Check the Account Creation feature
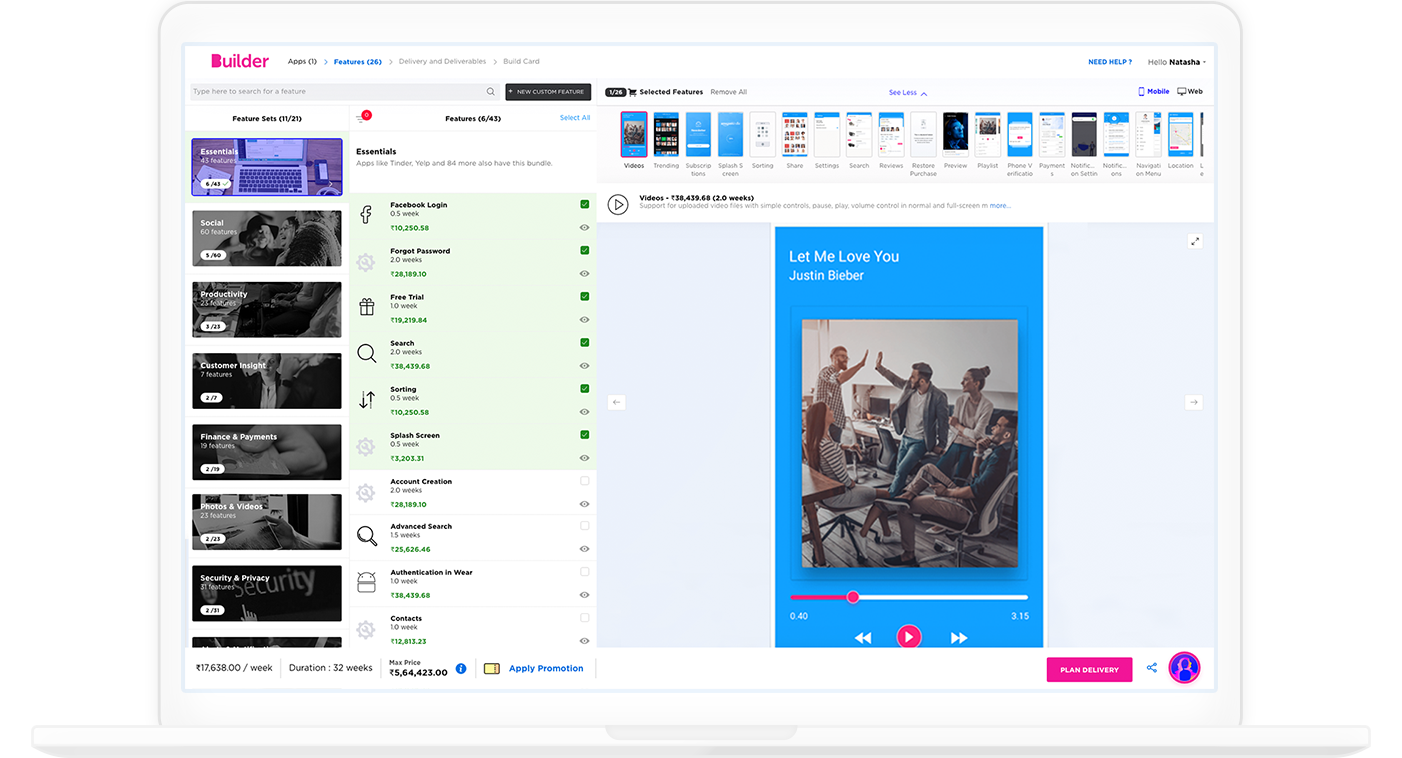Image resolution: width=1402 pixels, height=758 pixels. (x=585, y=480)
